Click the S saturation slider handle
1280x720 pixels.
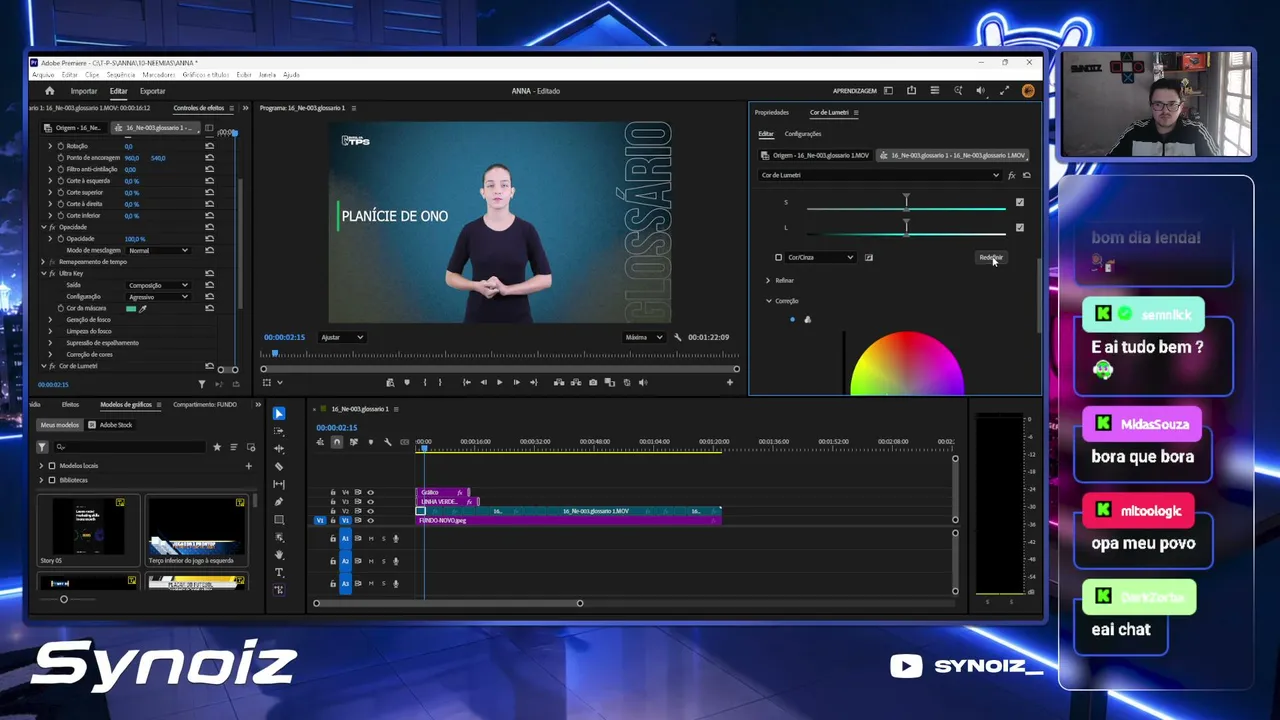[906, 201]
